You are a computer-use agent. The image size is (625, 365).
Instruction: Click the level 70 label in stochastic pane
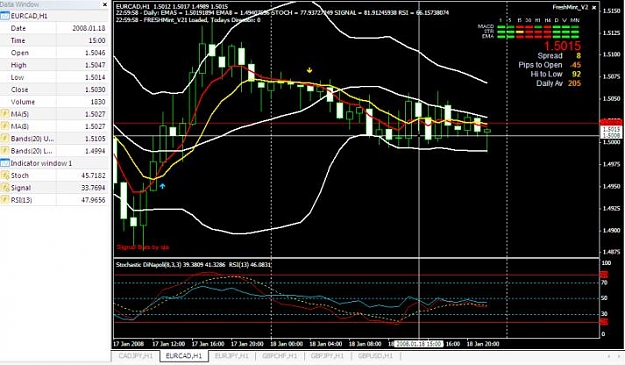tap(604, 283)
